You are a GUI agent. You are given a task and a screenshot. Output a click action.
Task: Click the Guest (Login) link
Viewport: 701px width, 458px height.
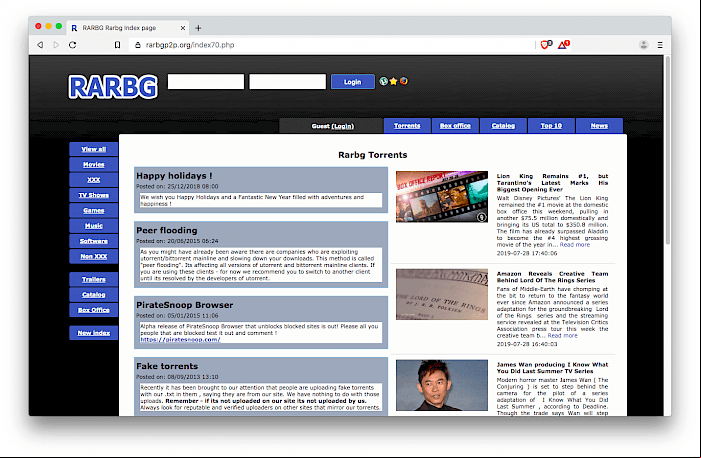tap(333, 126)
